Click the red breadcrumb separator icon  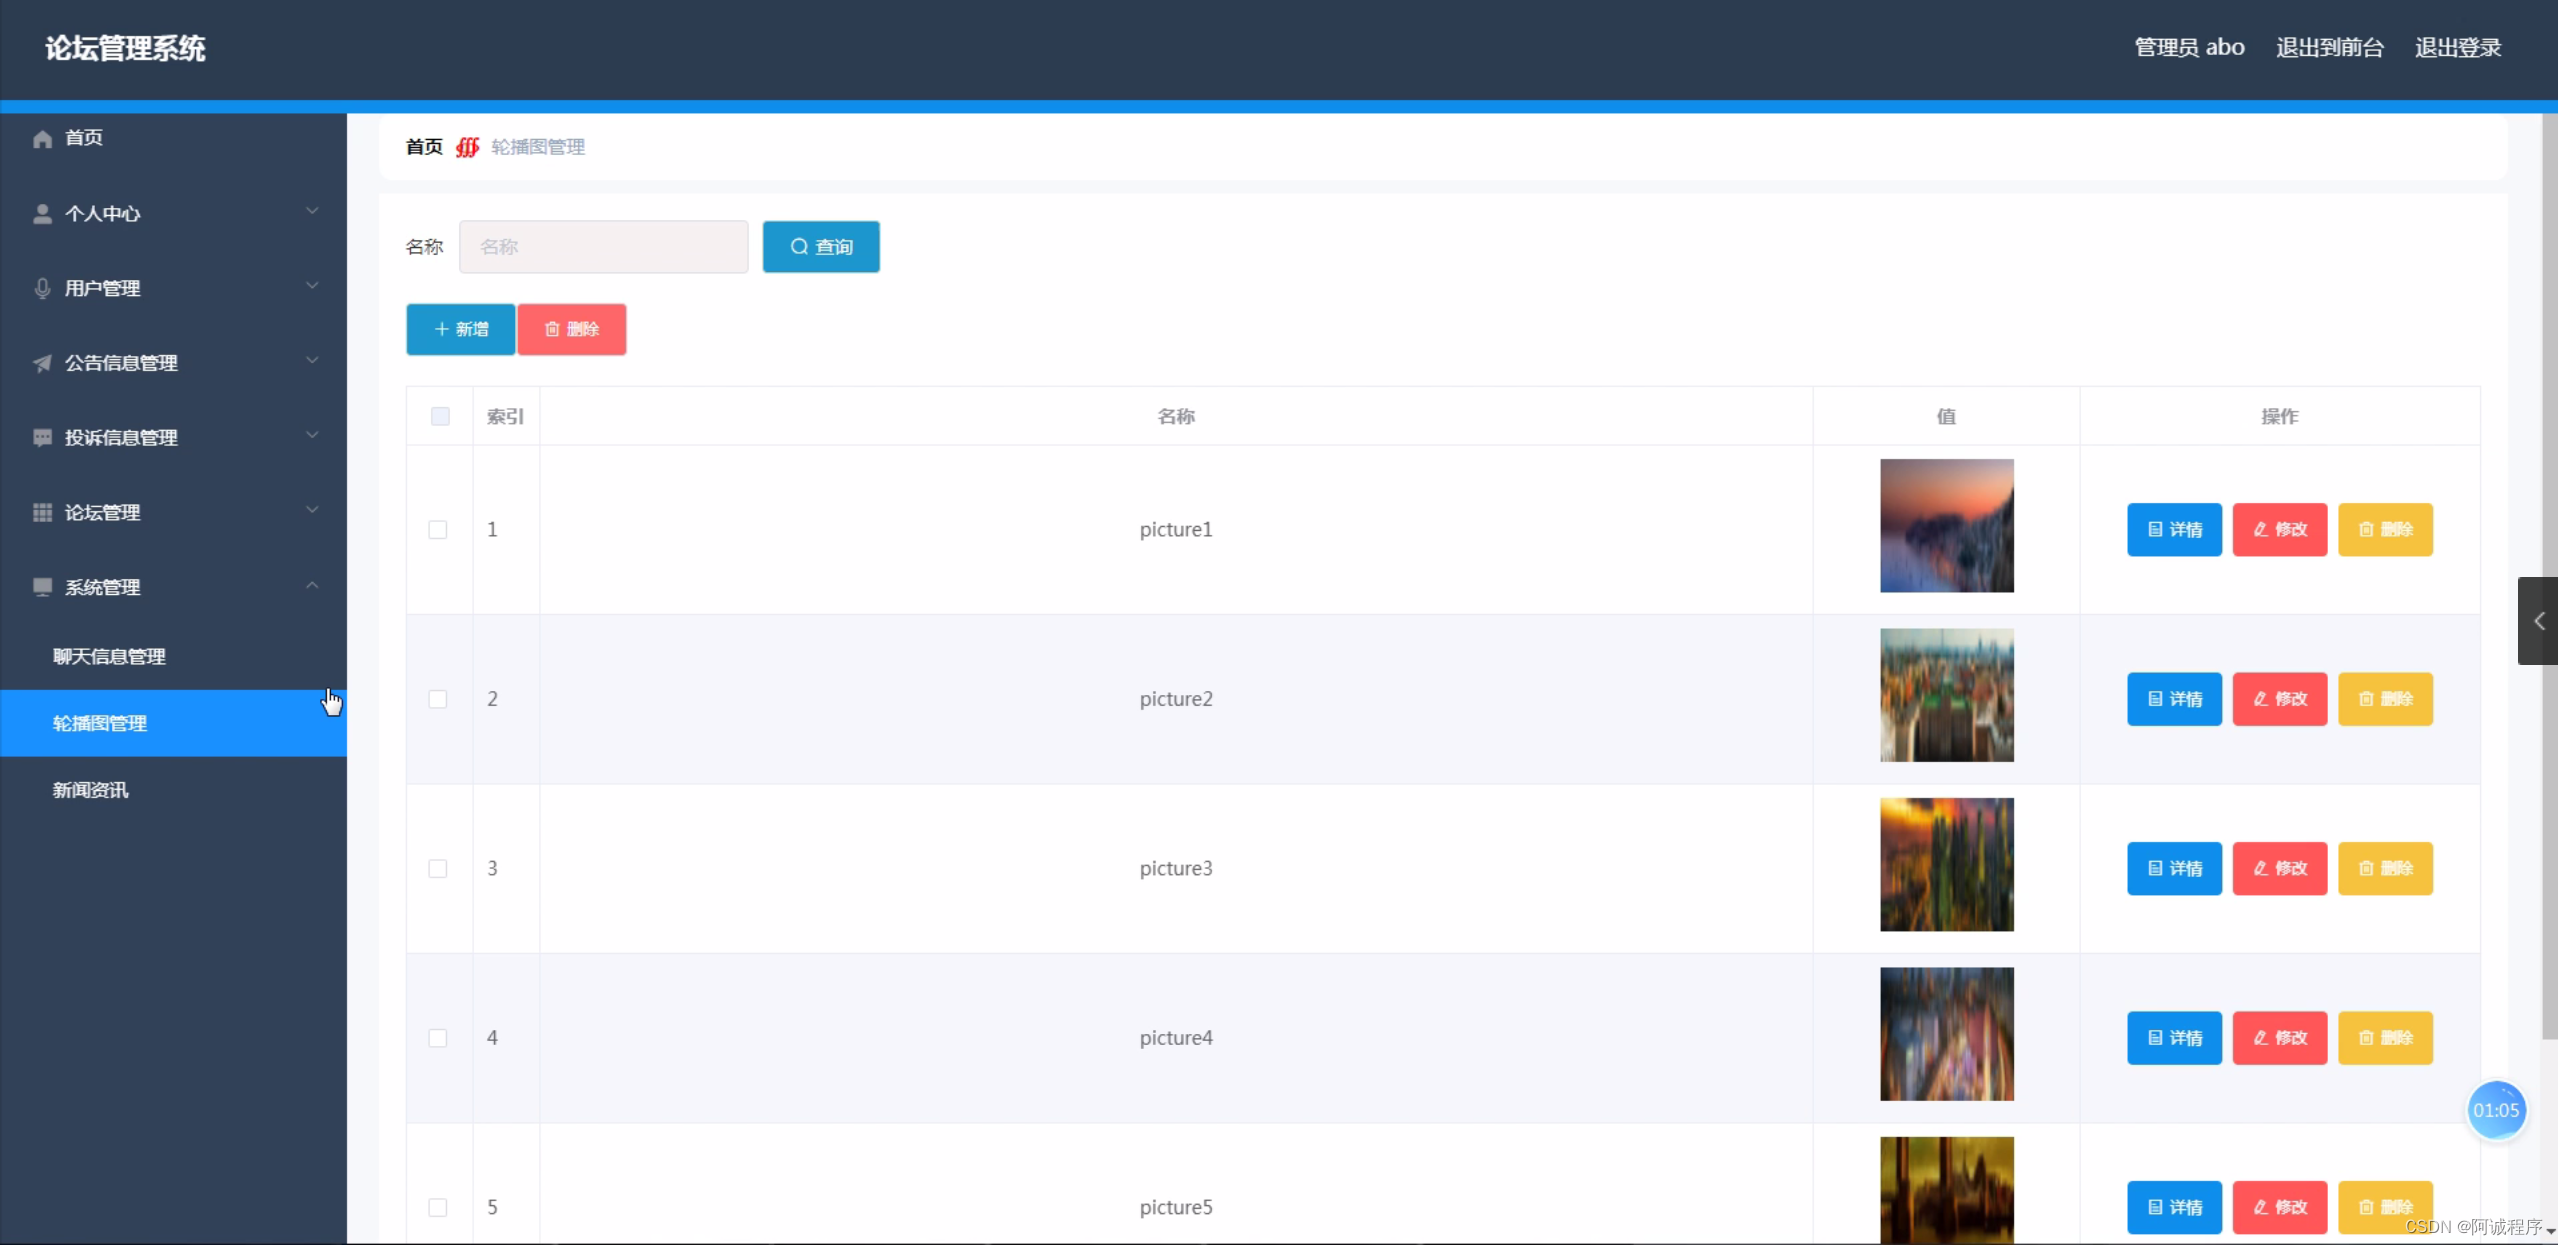(467, 147)
